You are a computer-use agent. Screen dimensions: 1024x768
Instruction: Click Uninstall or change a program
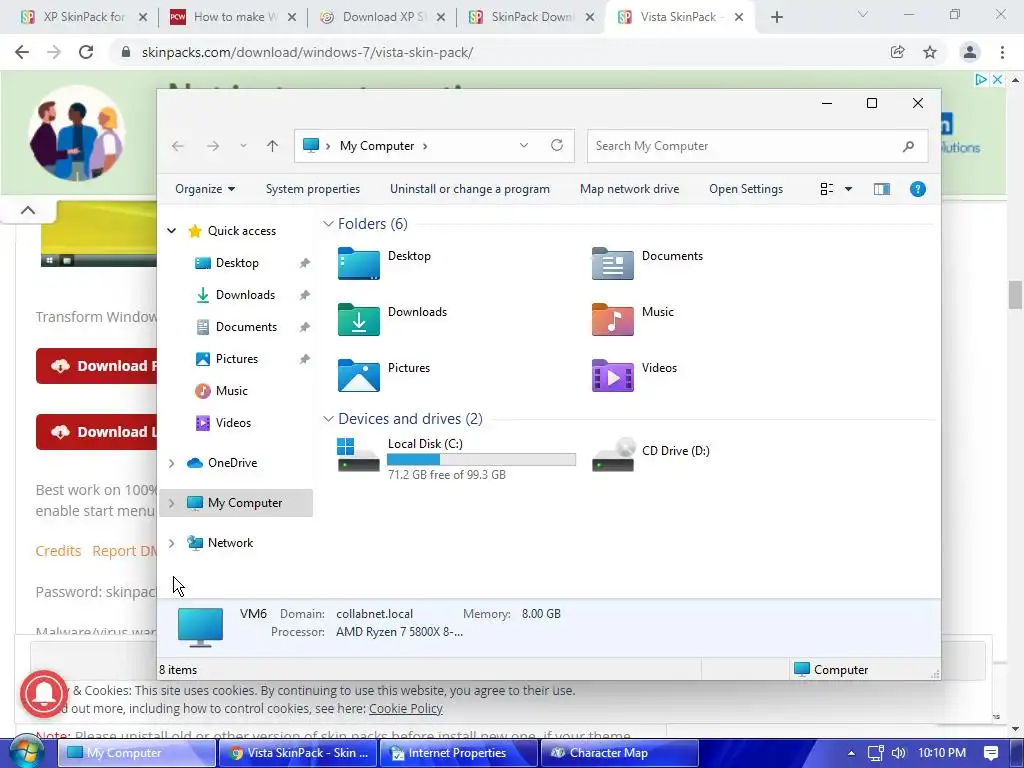pyautogui.click(x=470, y=189)
